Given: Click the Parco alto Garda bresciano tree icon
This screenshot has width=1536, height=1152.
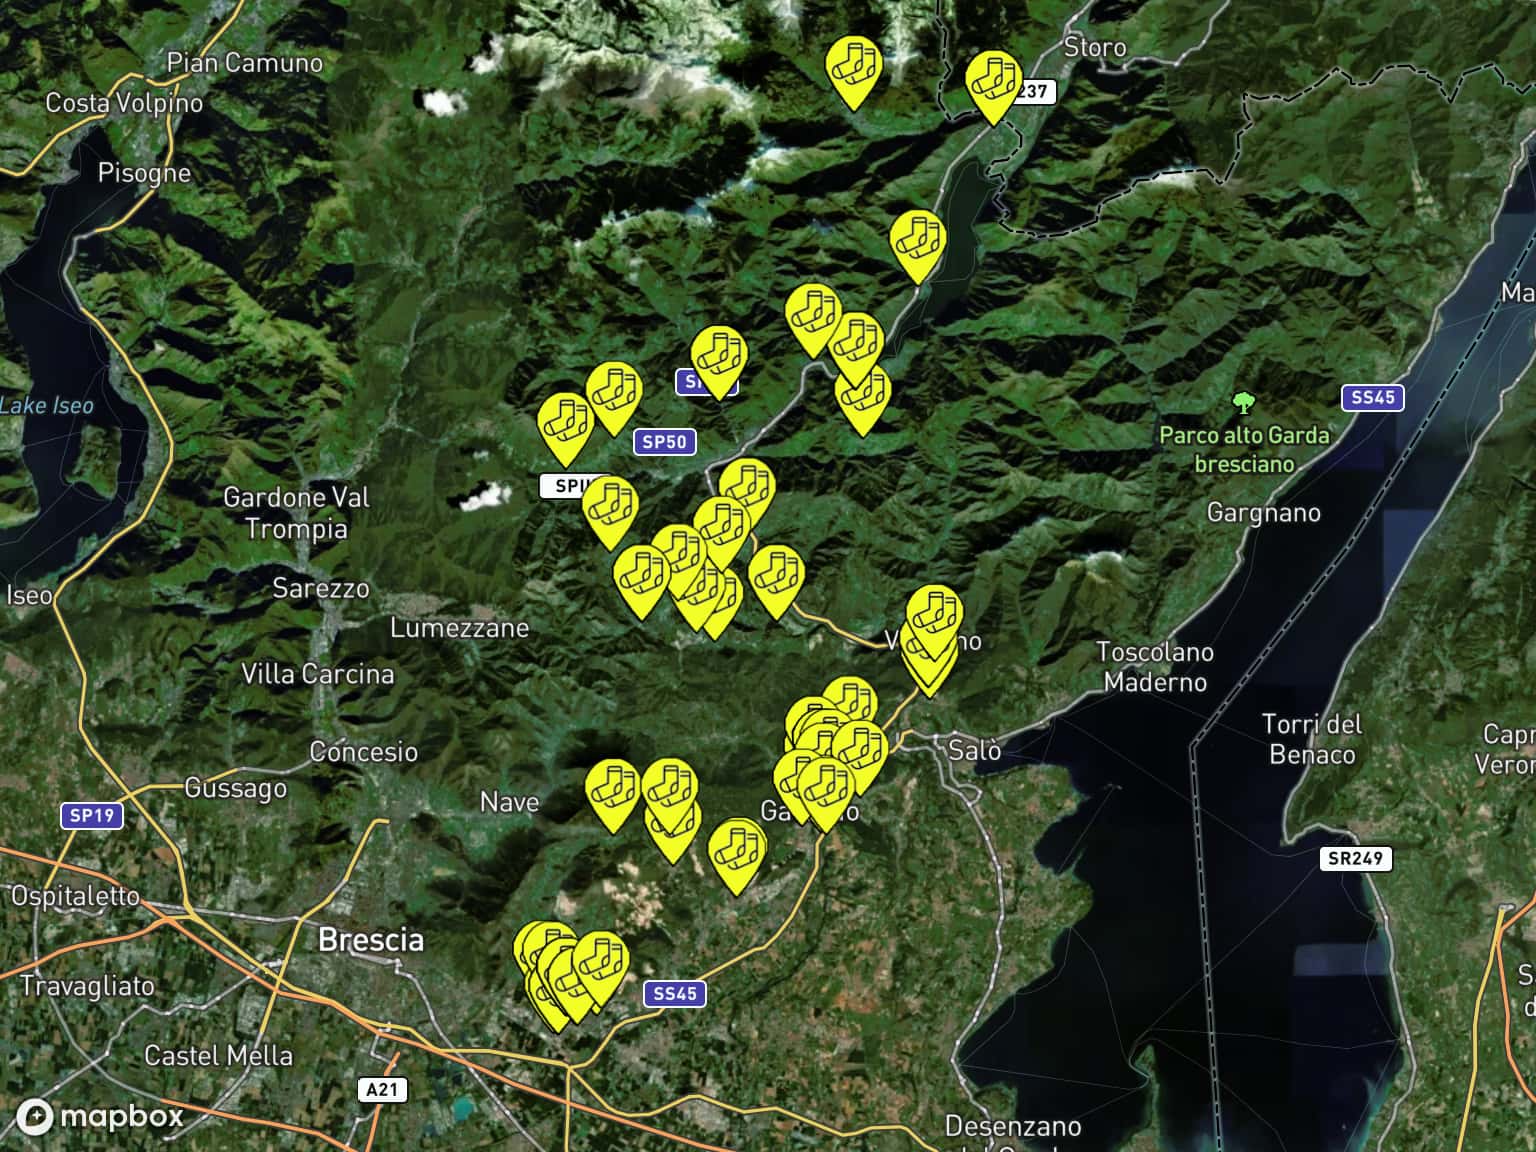Looking at the screenshot, I should 1243,404.
